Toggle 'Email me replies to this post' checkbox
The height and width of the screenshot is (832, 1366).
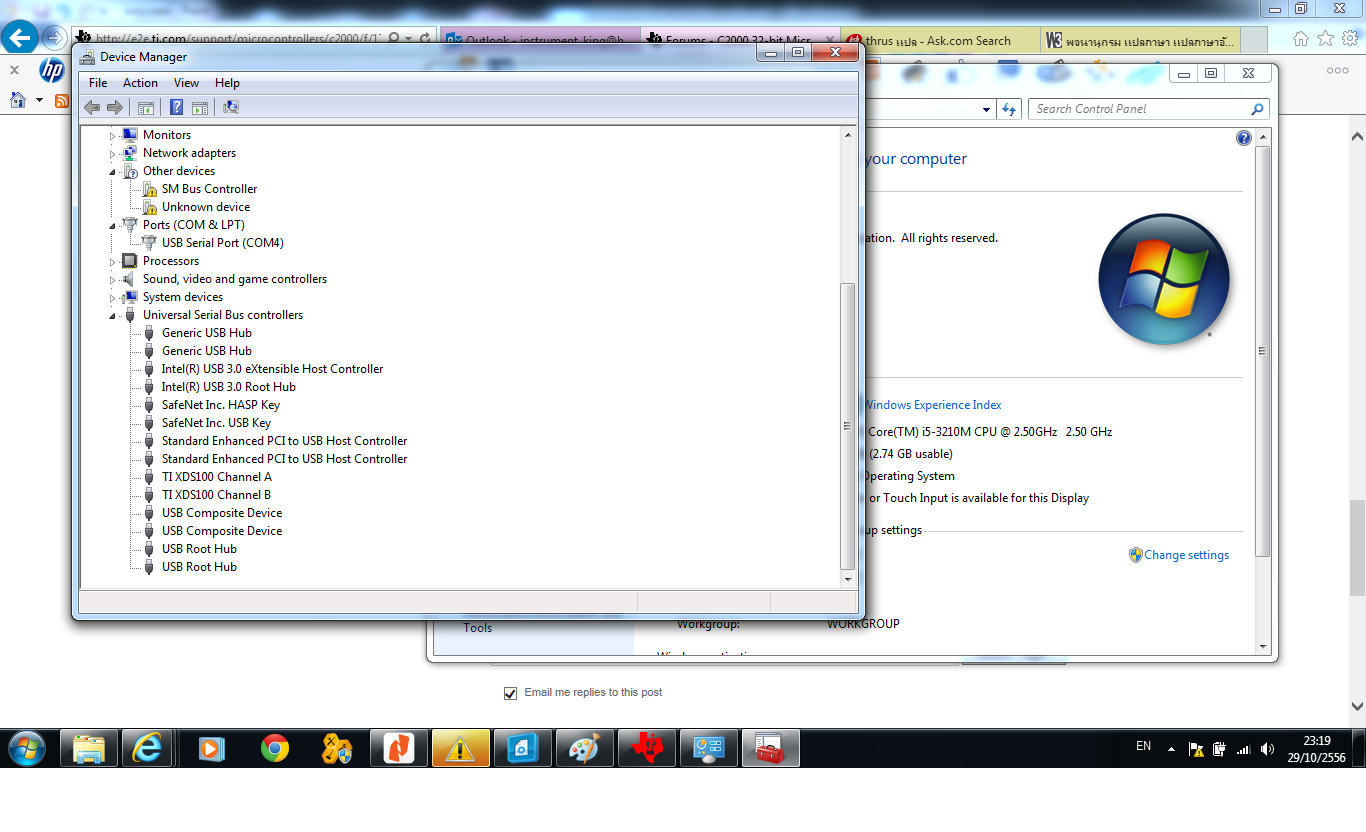(511, 693)
